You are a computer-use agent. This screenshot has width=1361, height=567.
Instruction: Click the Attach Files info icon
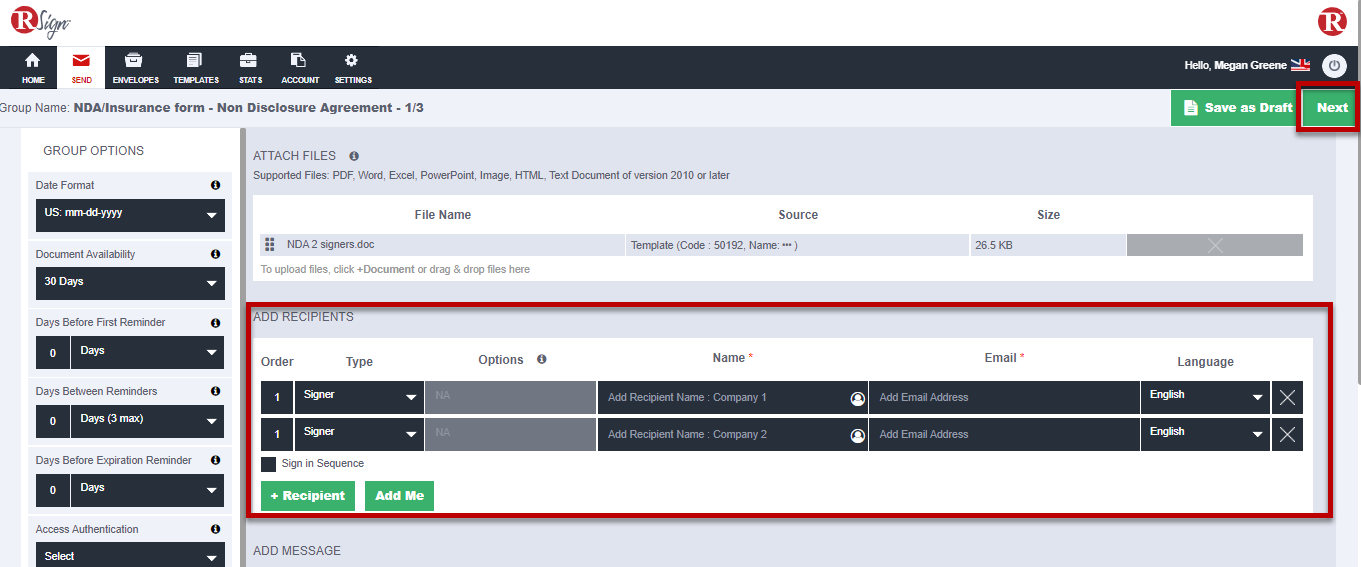click(x=354, y=156)
